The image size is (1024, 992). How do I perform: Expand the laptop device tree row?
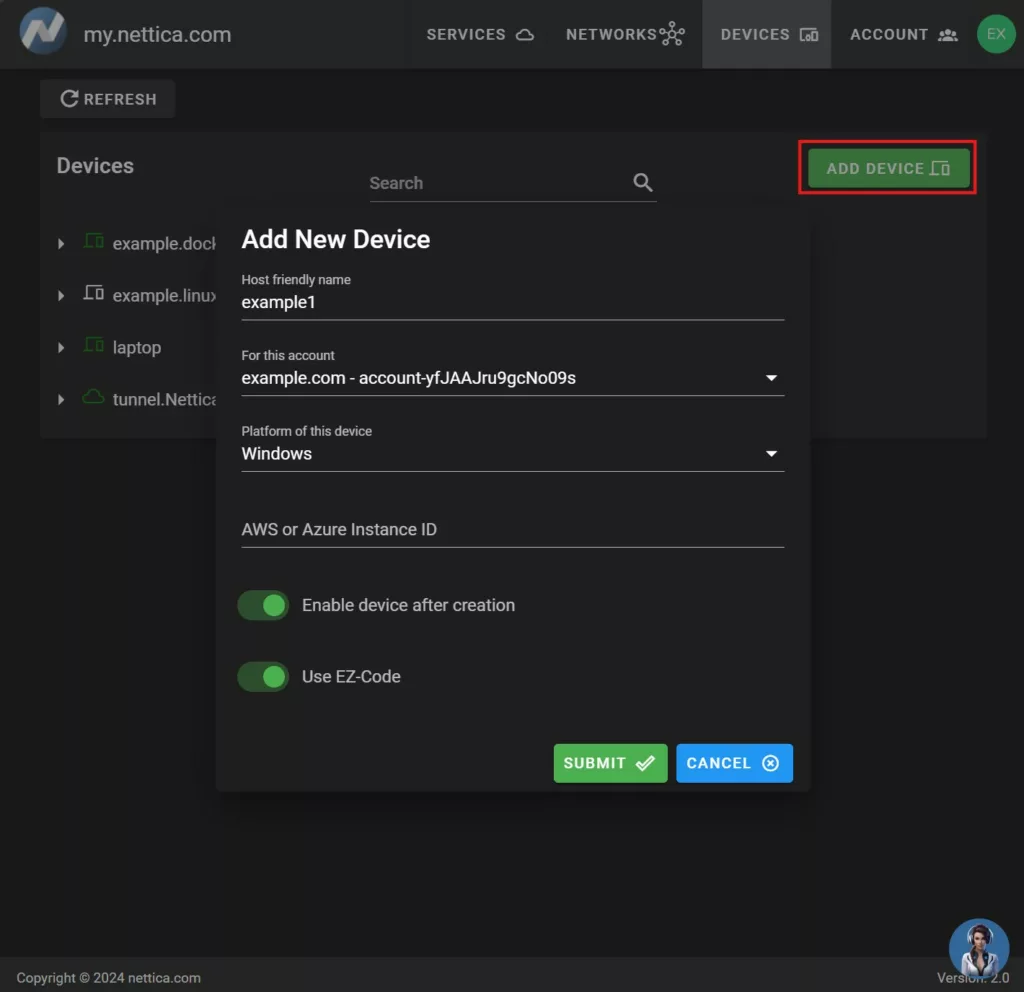pos(61,347)
